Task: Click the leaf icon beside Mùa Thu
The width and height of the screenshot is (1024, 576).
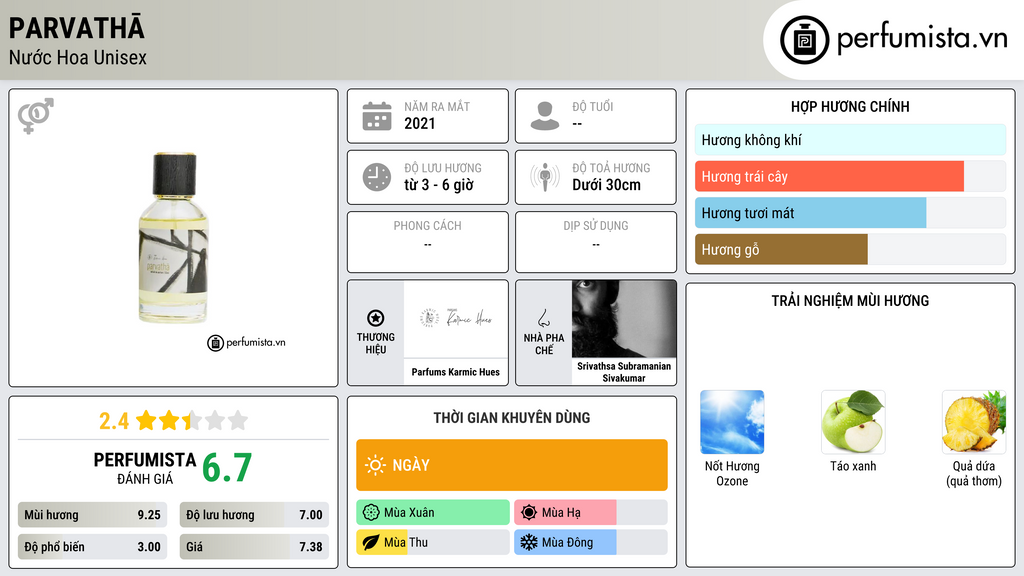Action: point(371,542)
